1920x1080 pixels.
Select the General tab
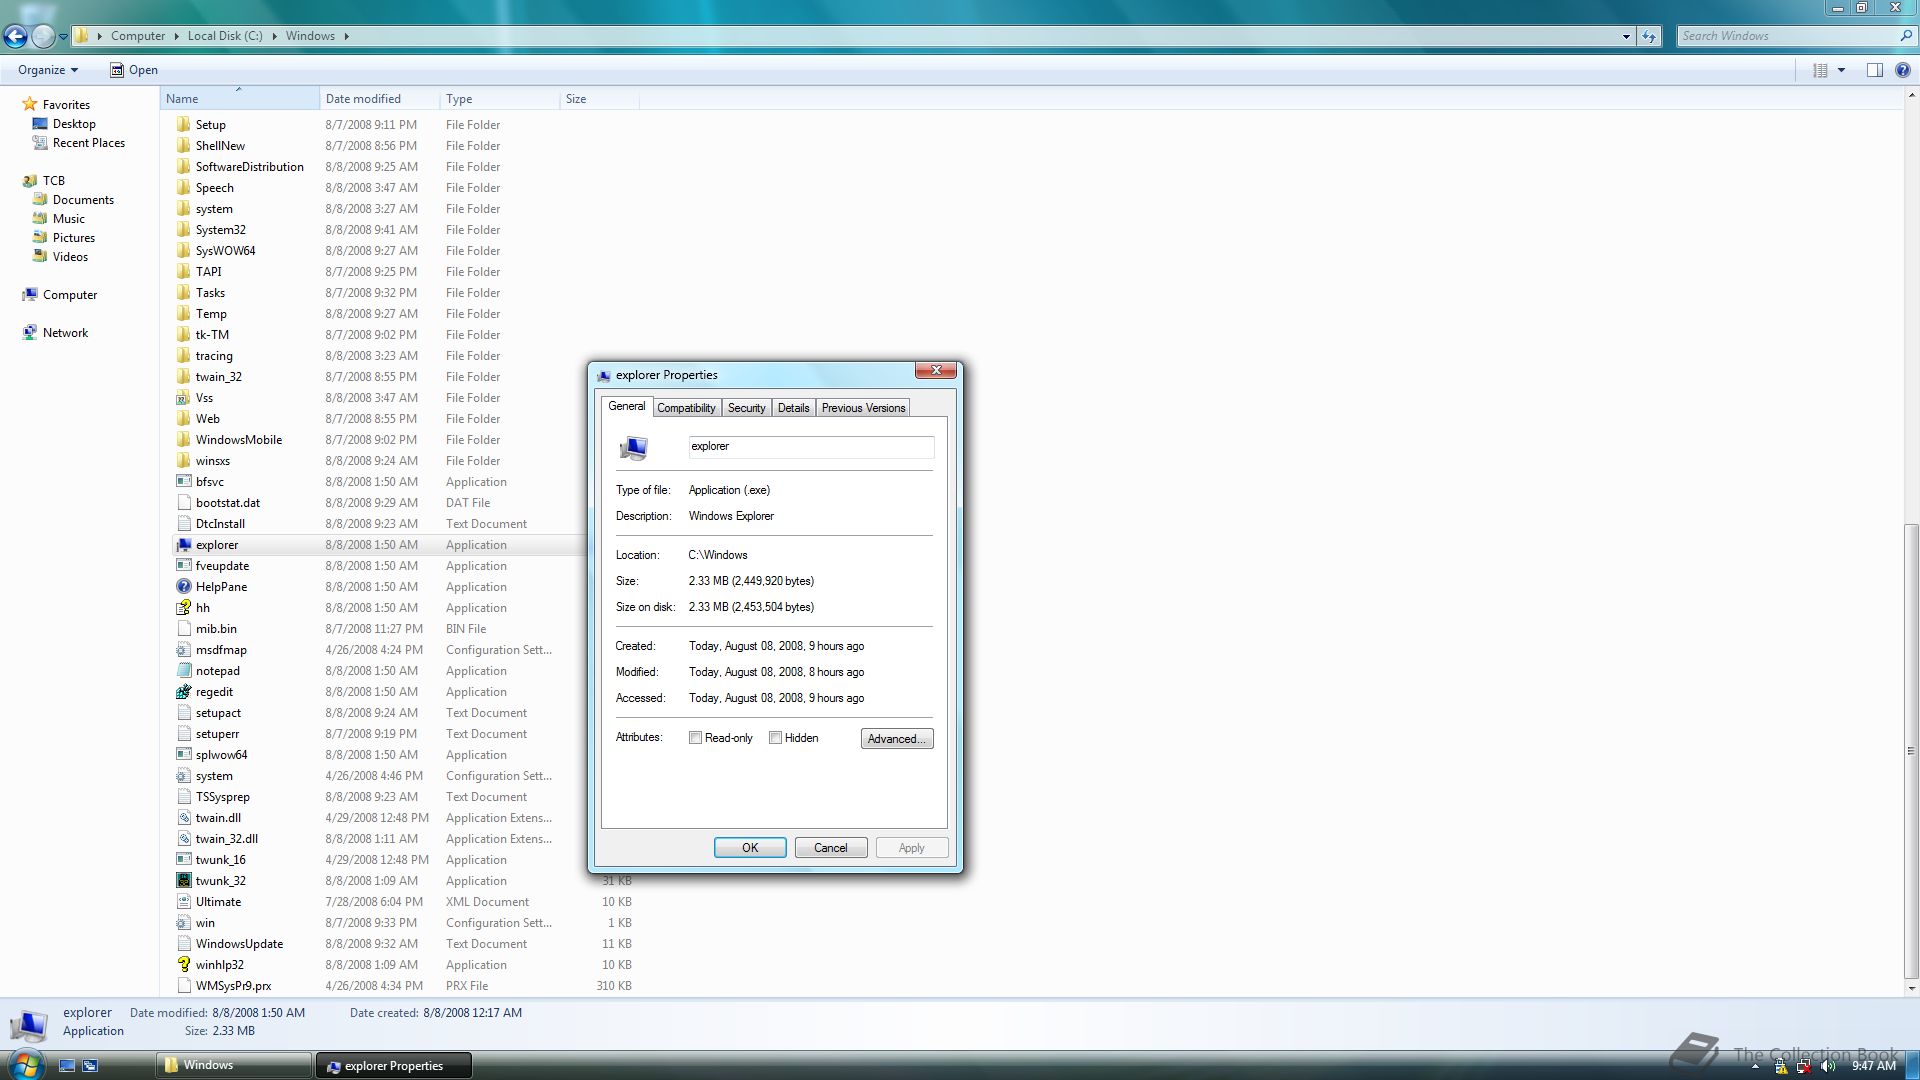pos(627,406)
